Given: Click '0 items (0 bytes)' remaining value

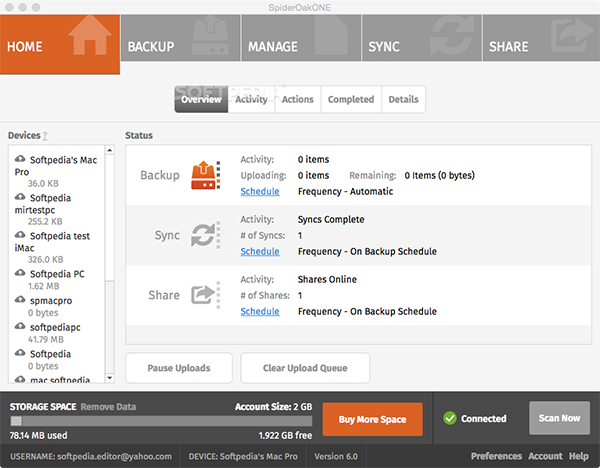Looking at the screenshot, I should tap(439, 175).
